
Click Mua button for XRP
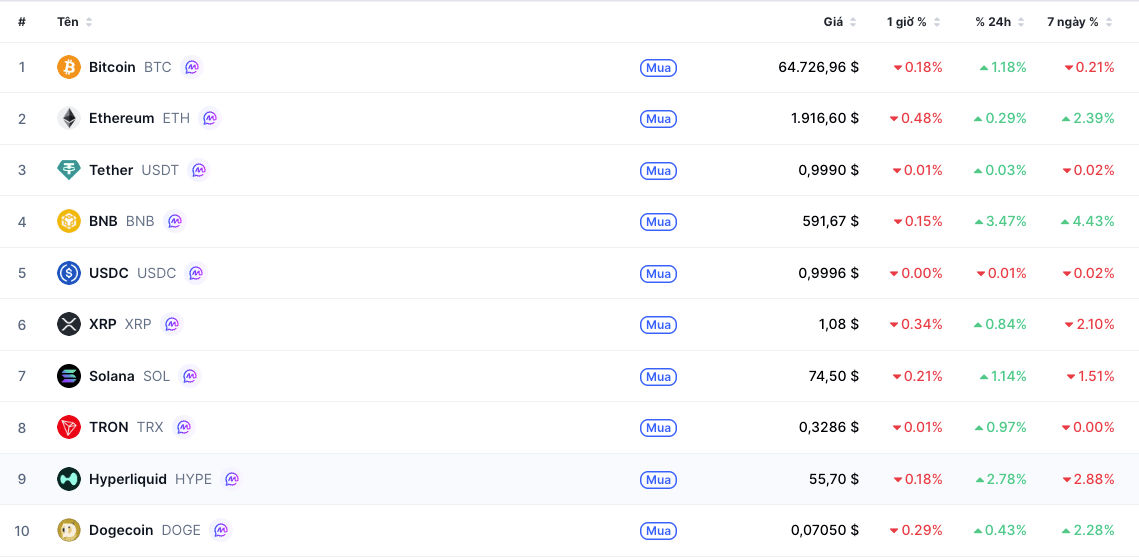coord(658,325)
